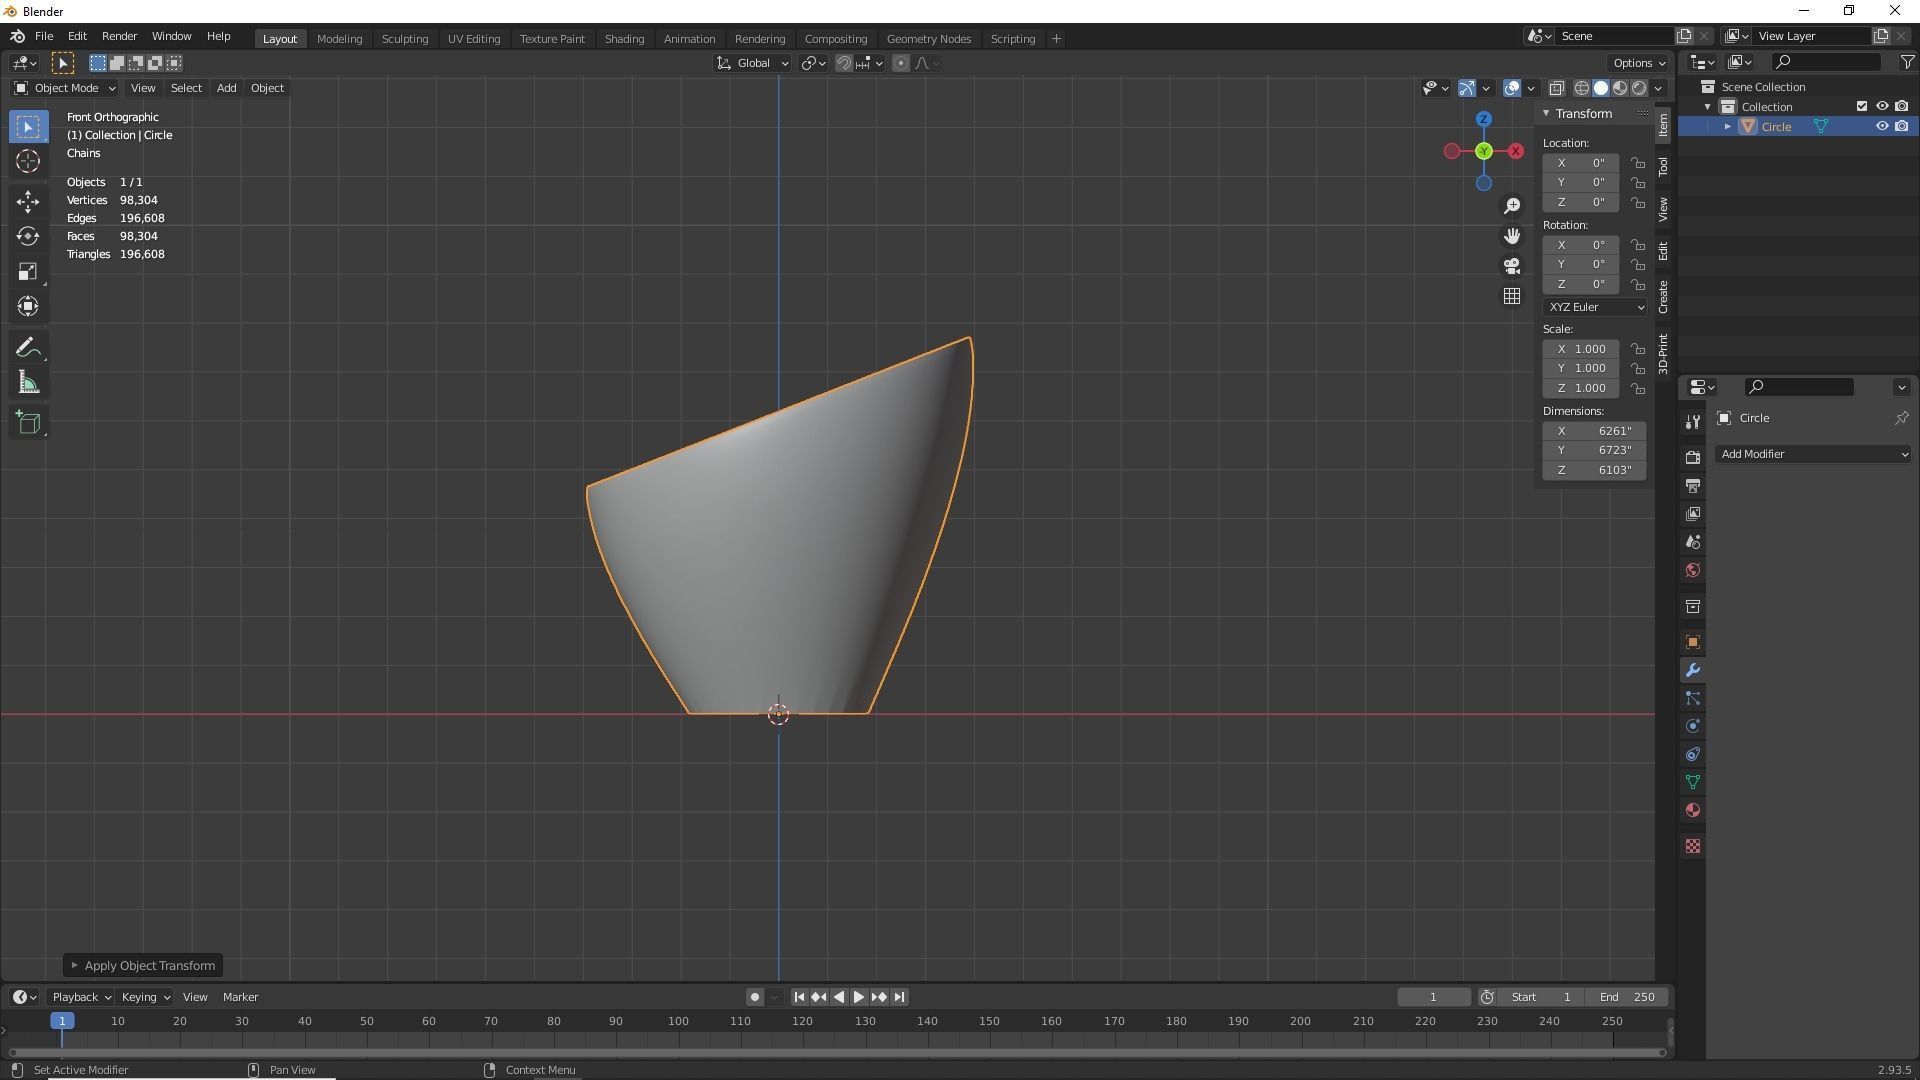Select the Move tool in toolbar
The height and width of the screenshot is (1080, 1920).
pos(28,201)
